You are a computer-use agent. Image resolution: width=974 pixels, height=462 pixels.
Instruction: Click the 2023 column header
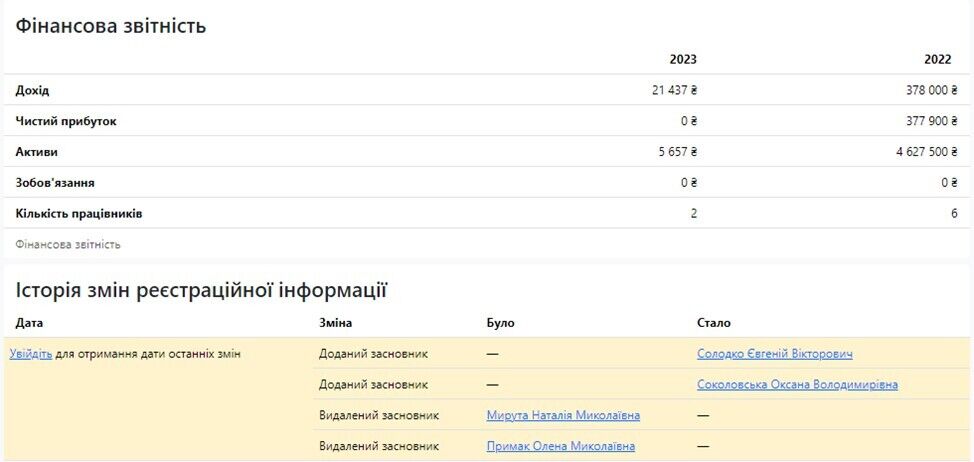[x=683, y=60]
